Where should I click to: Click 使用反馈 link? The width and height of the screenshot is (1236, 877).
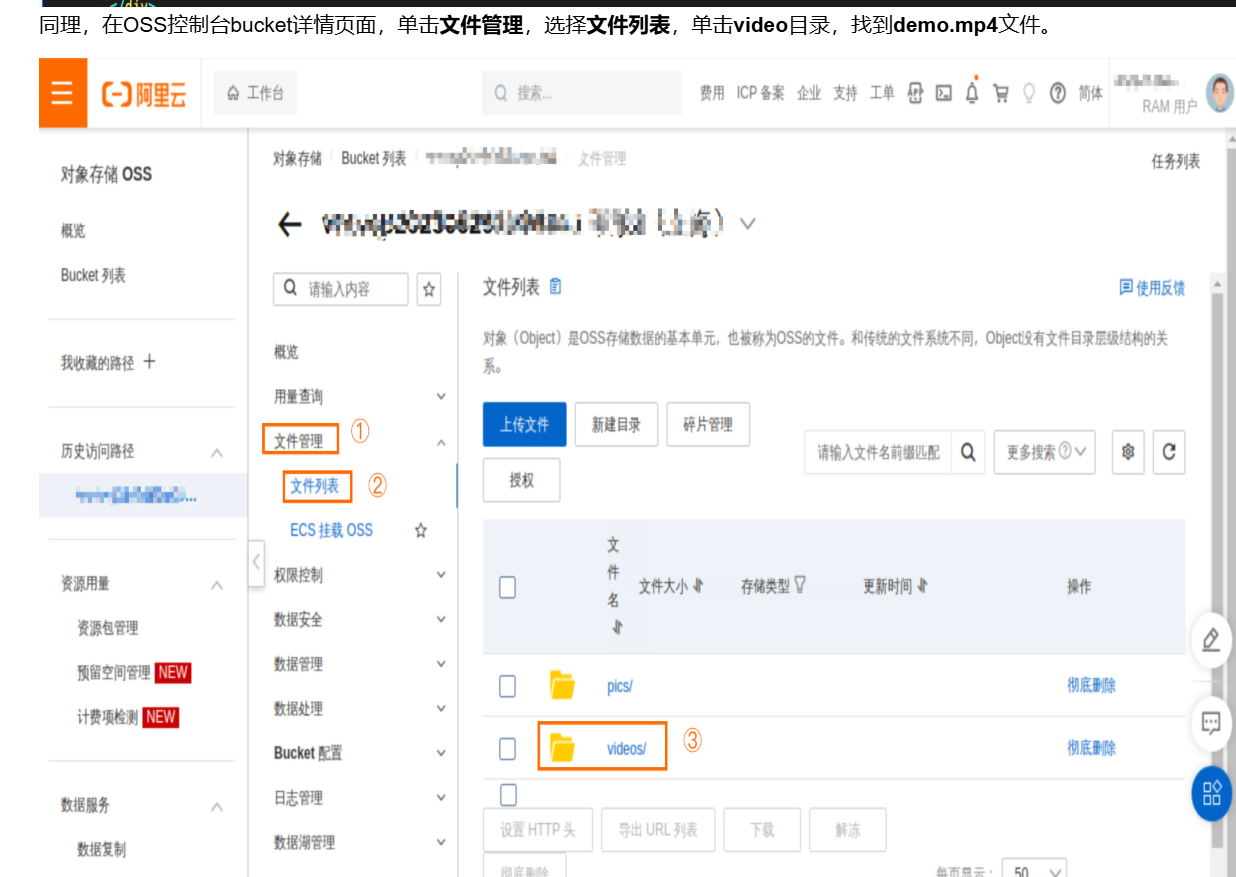[1152, 288]
